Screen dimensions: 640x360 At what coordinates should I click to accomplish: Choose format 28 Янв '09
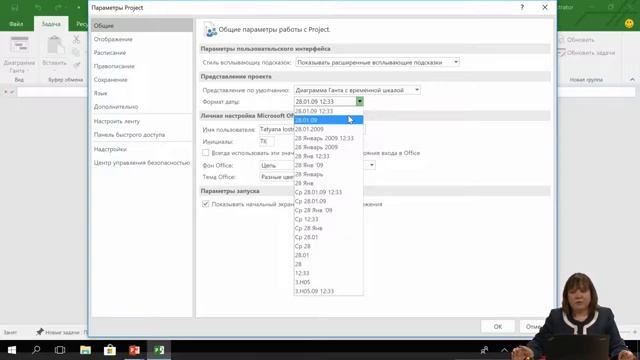[328, 165]
